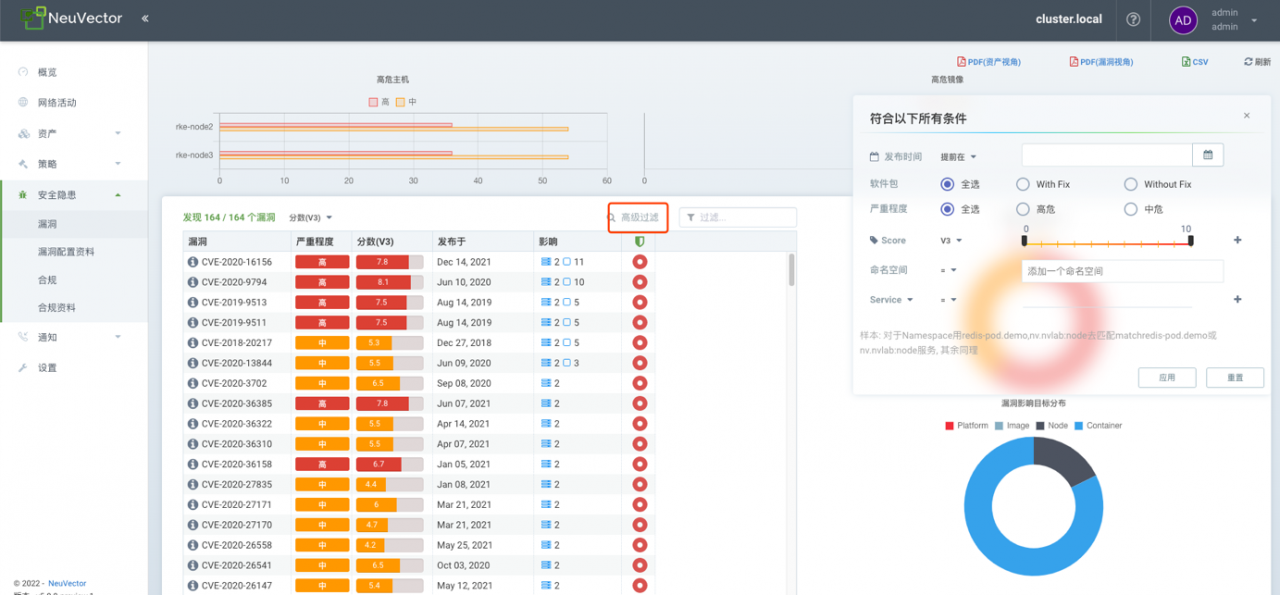The width and height of the screenshot is (1280, 595).
Task: Click the calendar icon beside the date field
Action: click(1208, 155)
